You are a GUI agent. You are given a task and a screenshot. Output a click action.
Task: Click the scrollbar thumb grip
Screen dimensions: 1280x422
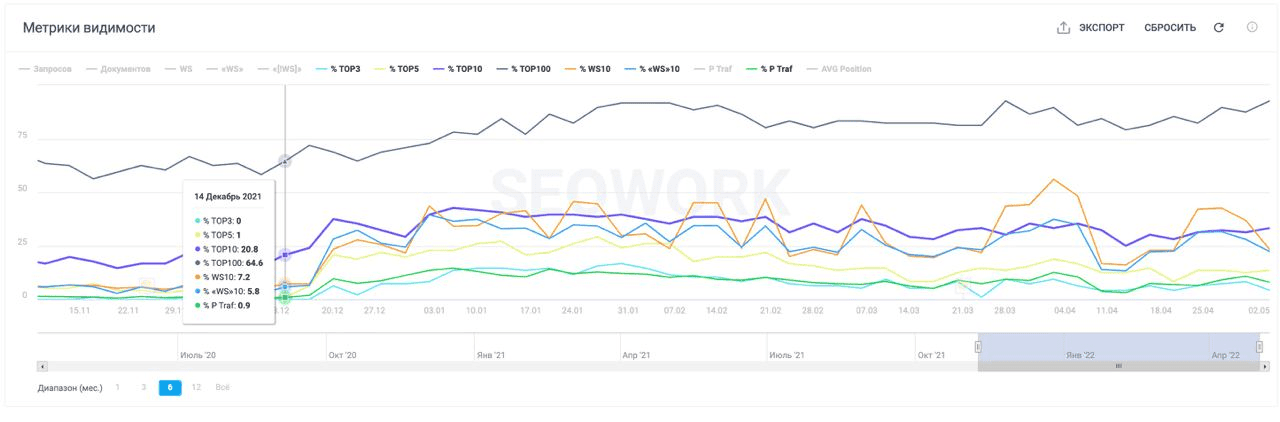[x=1118, y=366]
